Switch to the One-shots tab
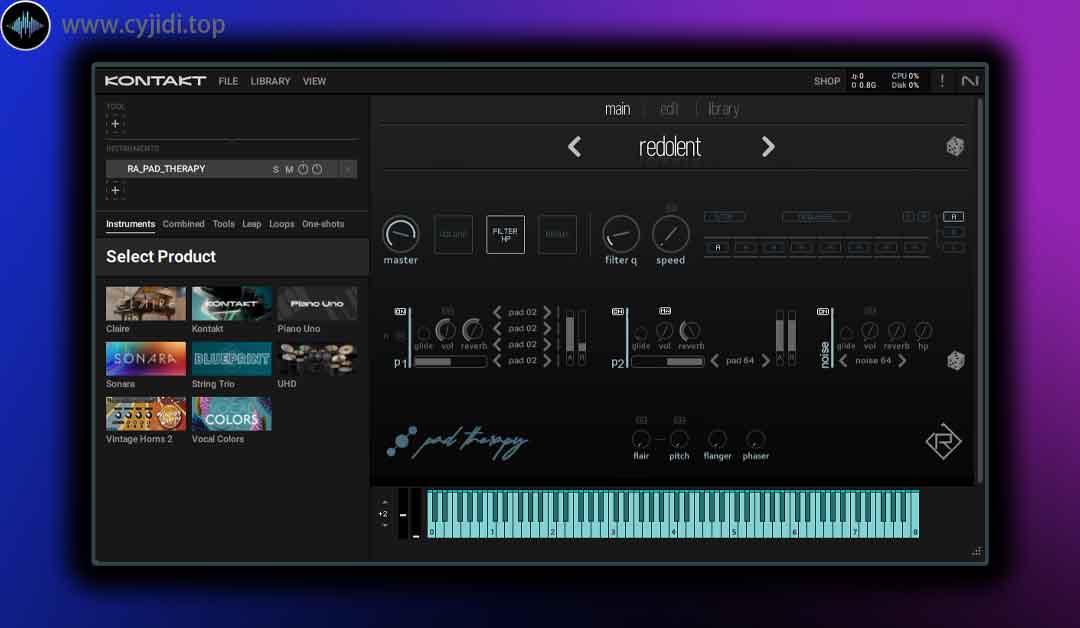This screenshot has width=1080, height=628. tap(322, 224)
